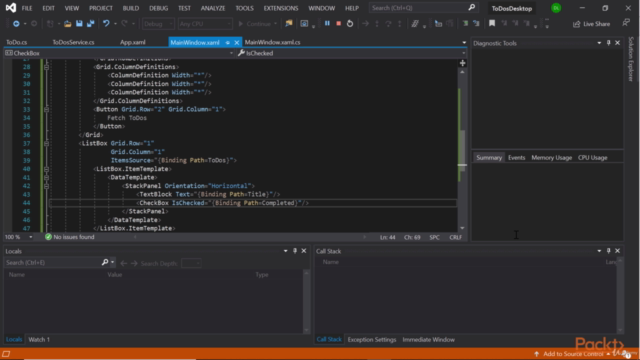Open the Undo history dropdown arrow
Image resolution: width=640 pixels, height=360 pixels.
[115, 24]
